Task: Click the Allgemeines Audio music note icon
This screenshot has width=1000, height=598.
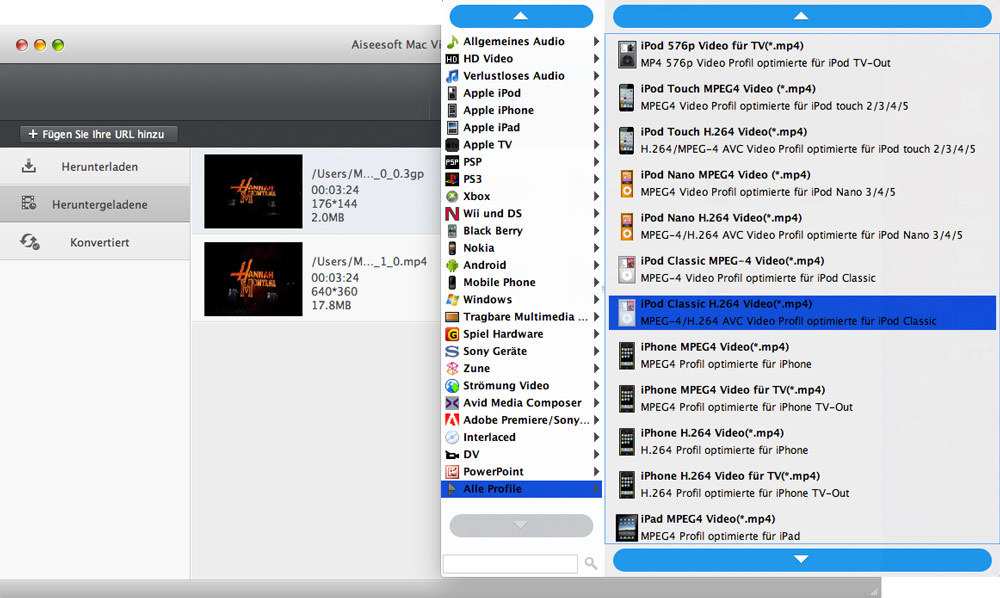Action: point(452,41)
